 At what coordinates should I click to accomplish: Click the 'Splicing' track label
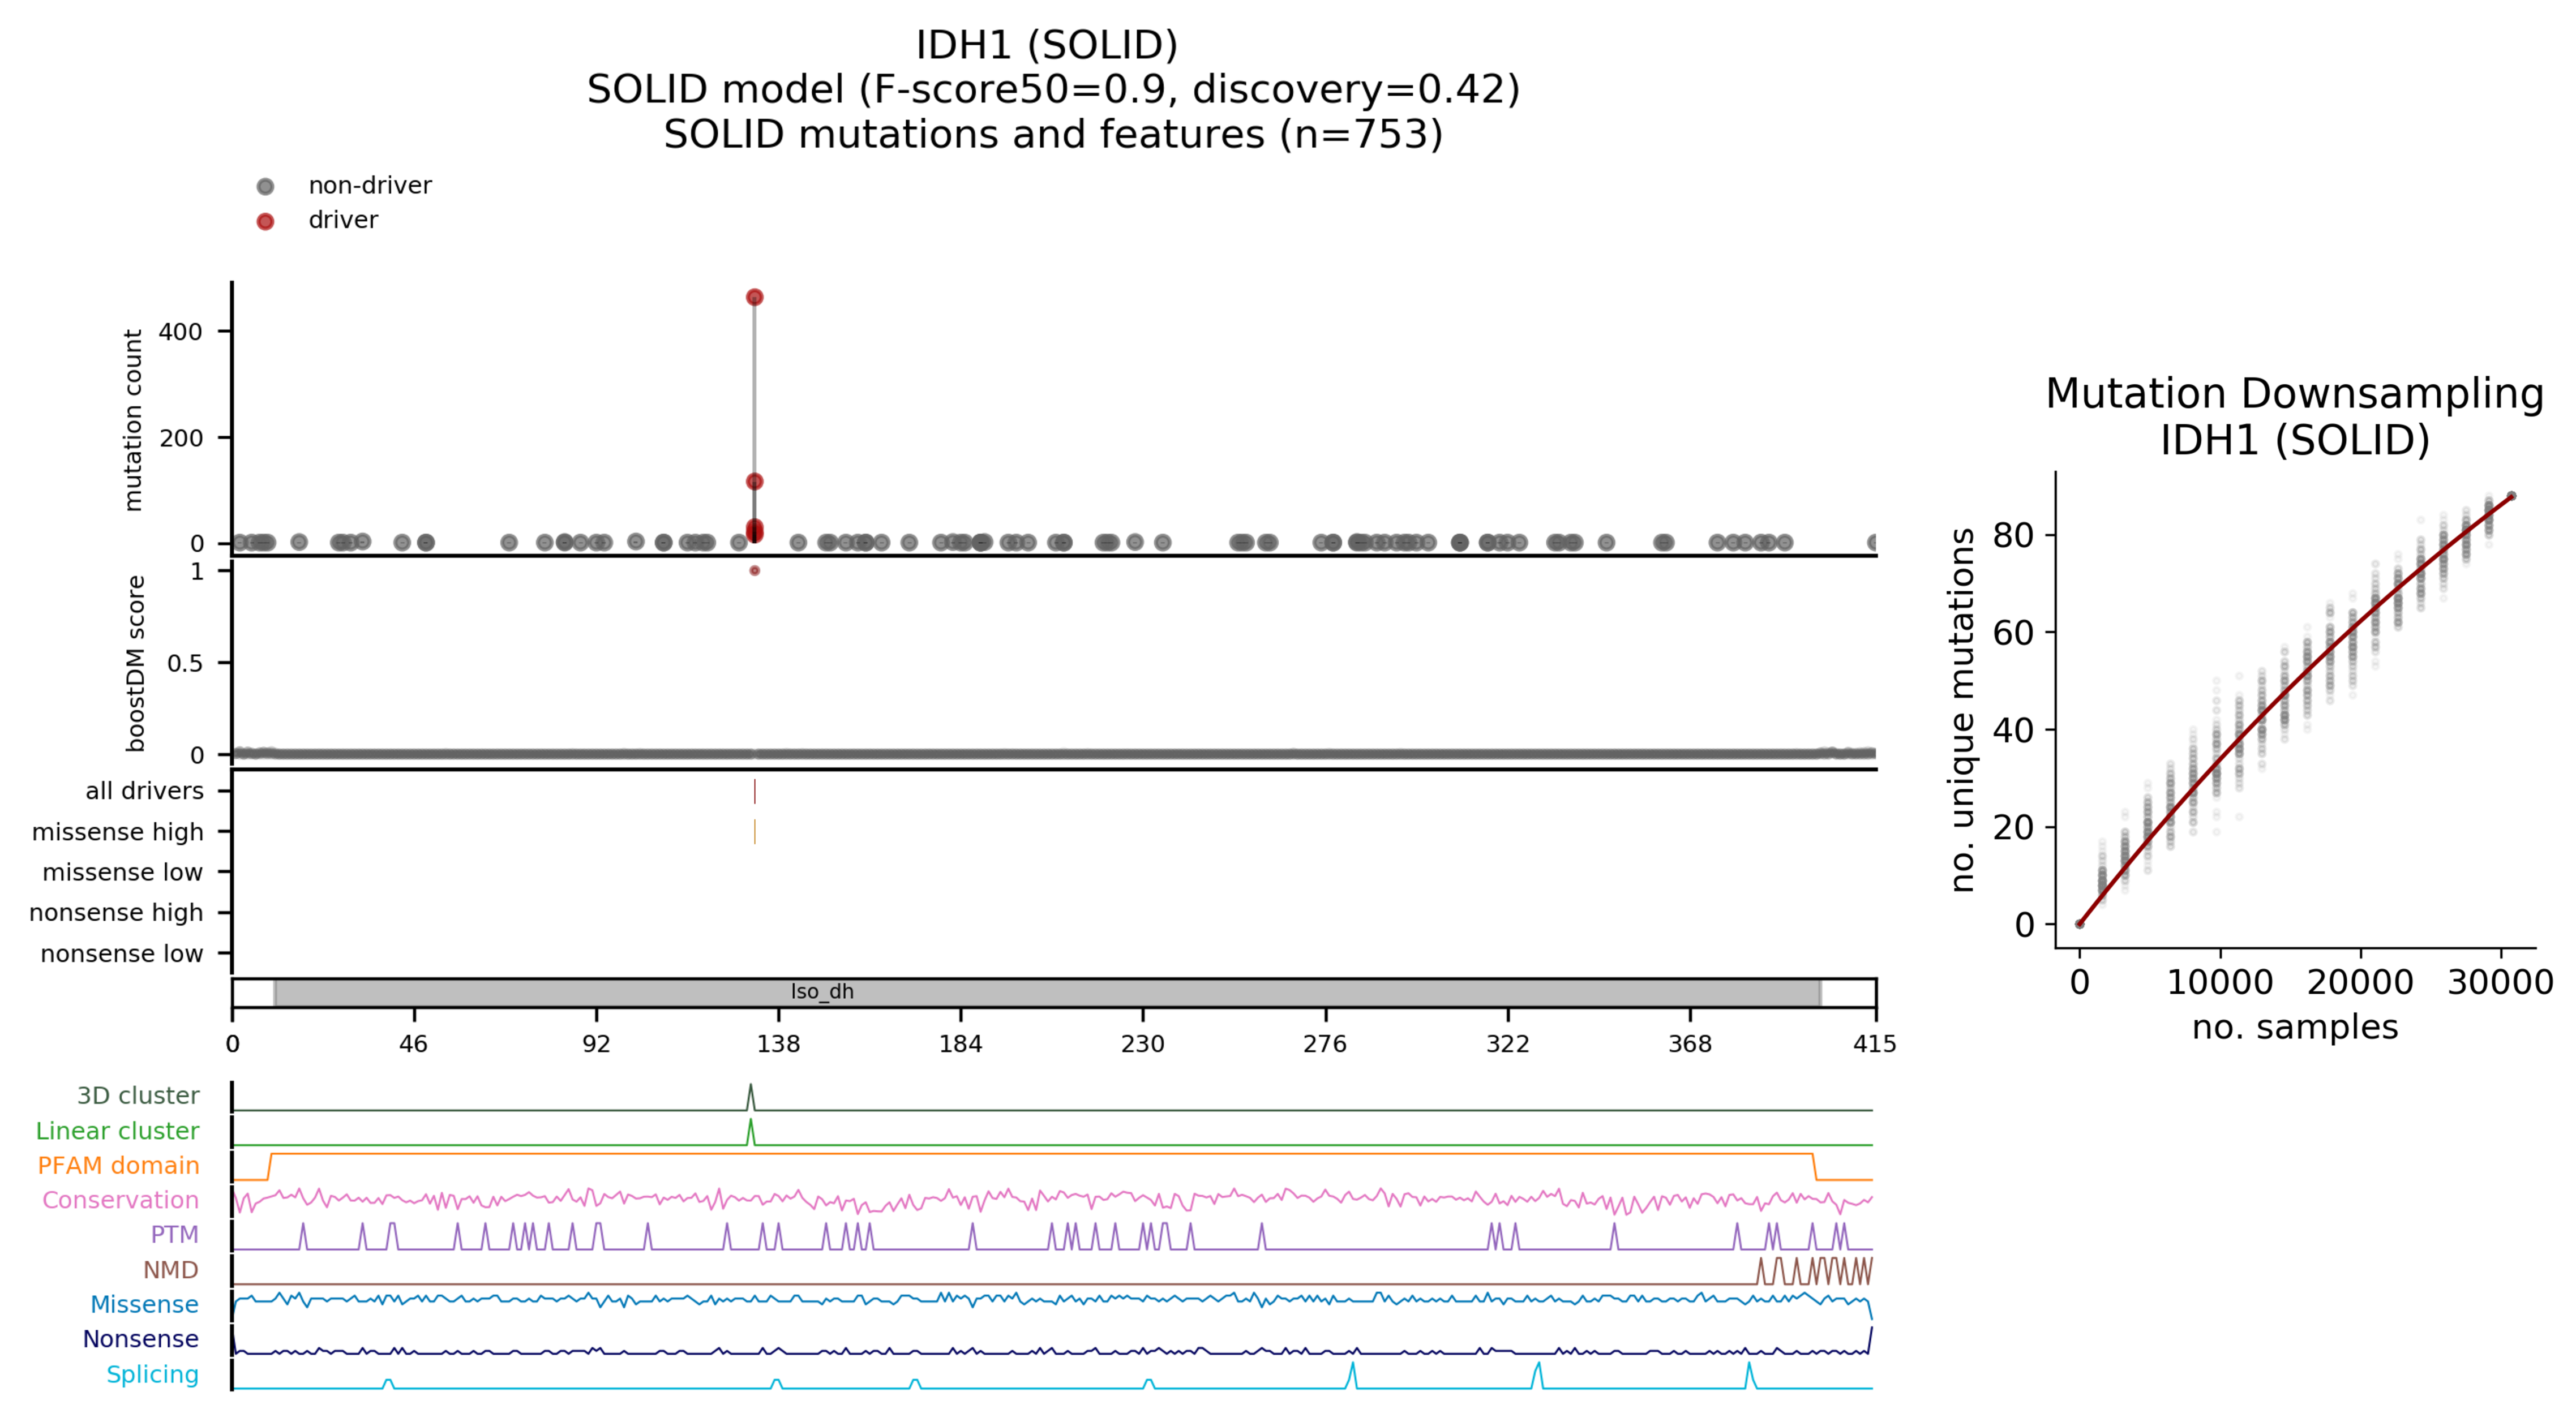(152, 1374)
